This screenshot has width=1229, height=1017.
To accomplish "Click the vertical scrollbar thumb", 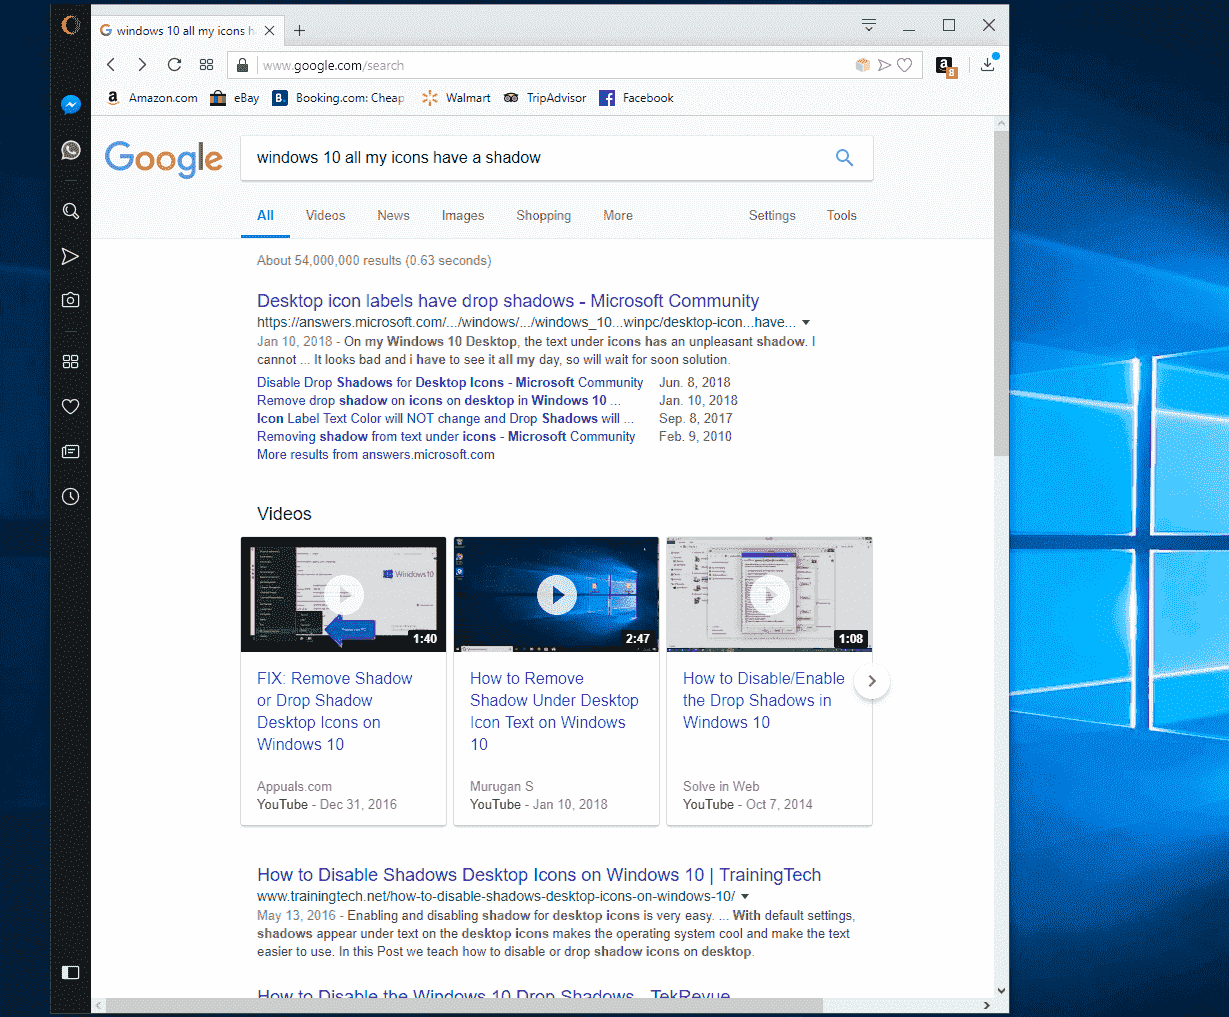I will (x=1001, y=292).
